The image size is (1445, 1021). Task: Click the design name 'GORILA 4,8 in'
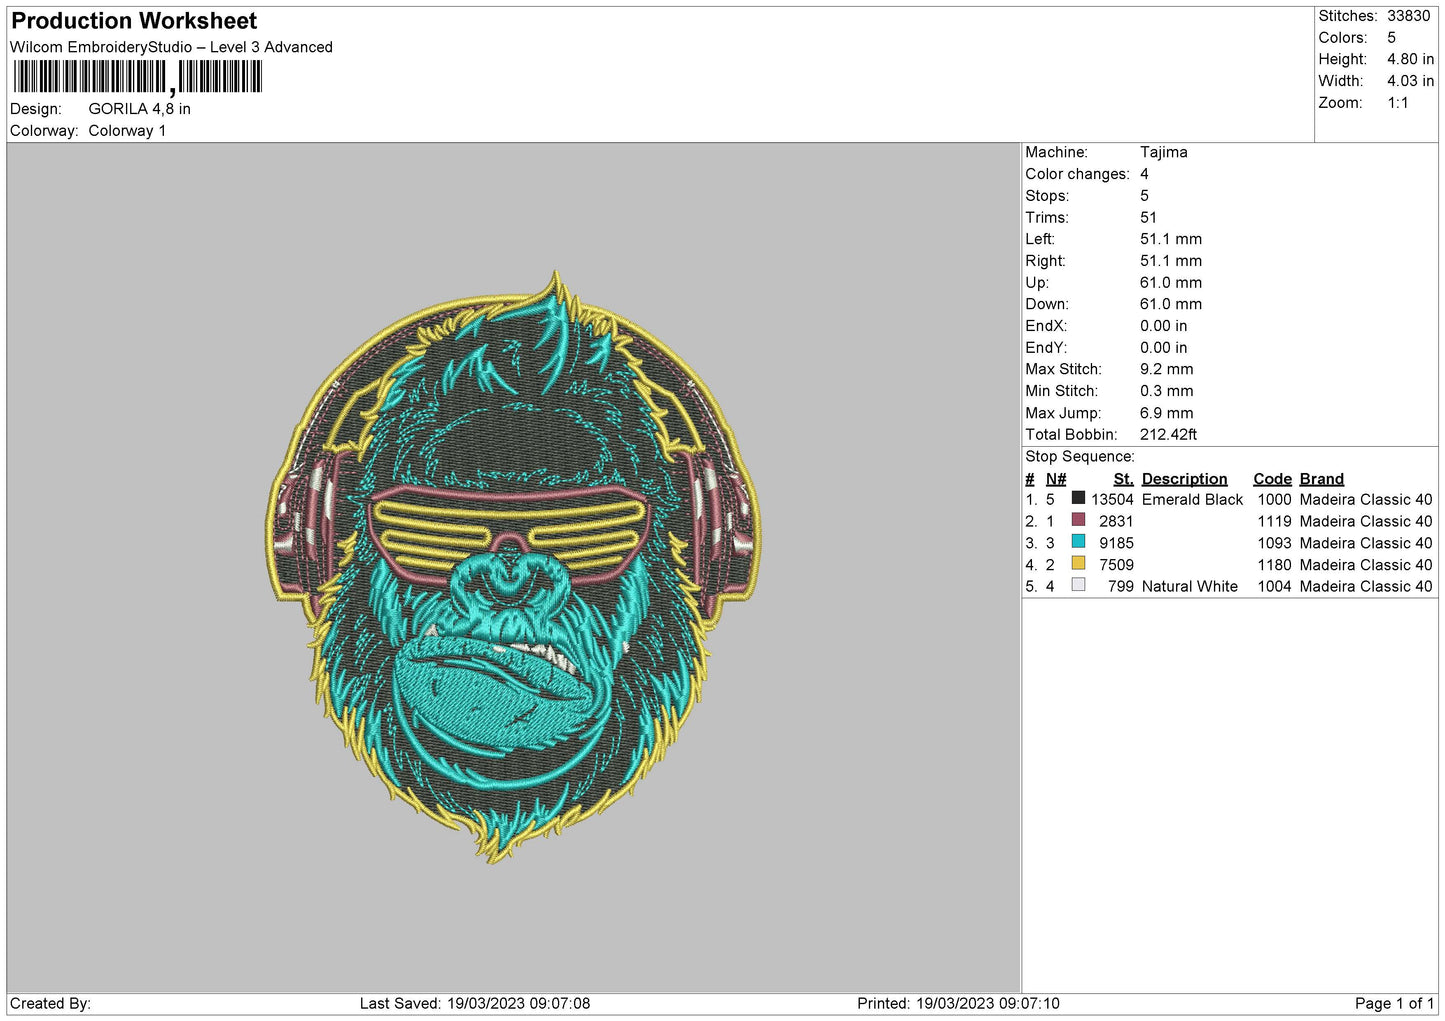[x=139, y=109]
